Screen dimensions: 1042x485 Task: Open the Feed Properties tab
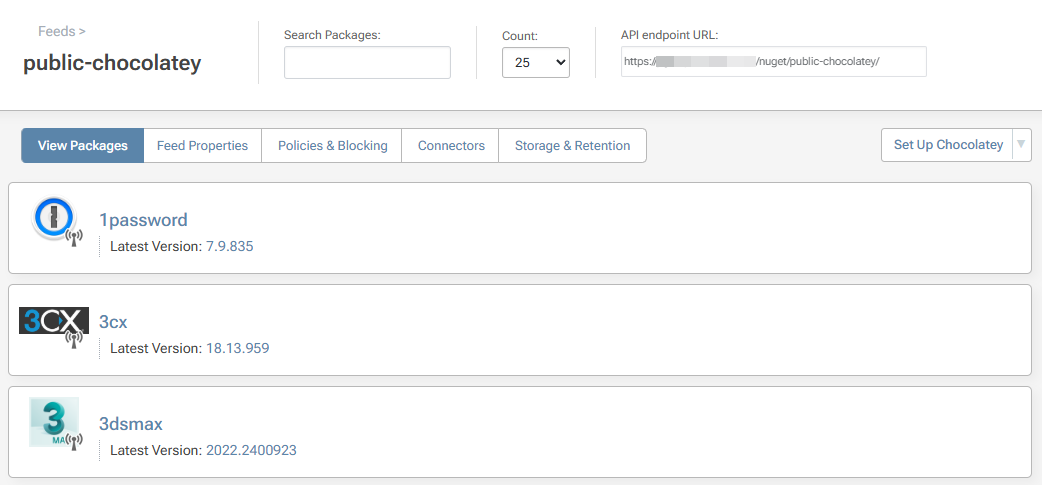pyautogui.click(x=202, y=146)
